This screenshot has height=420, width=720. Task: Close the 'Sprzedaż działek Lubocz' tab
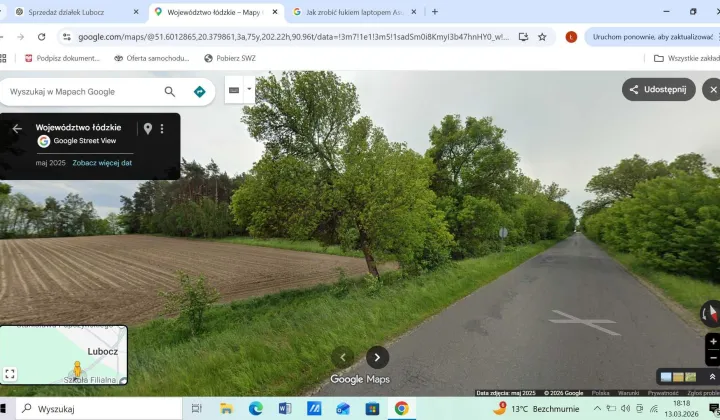[136, 12]
